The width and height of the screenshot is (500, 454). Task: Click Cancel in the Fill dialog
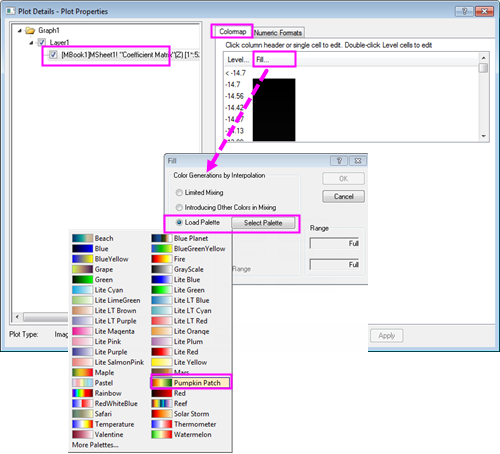click(x=343, y=196)
